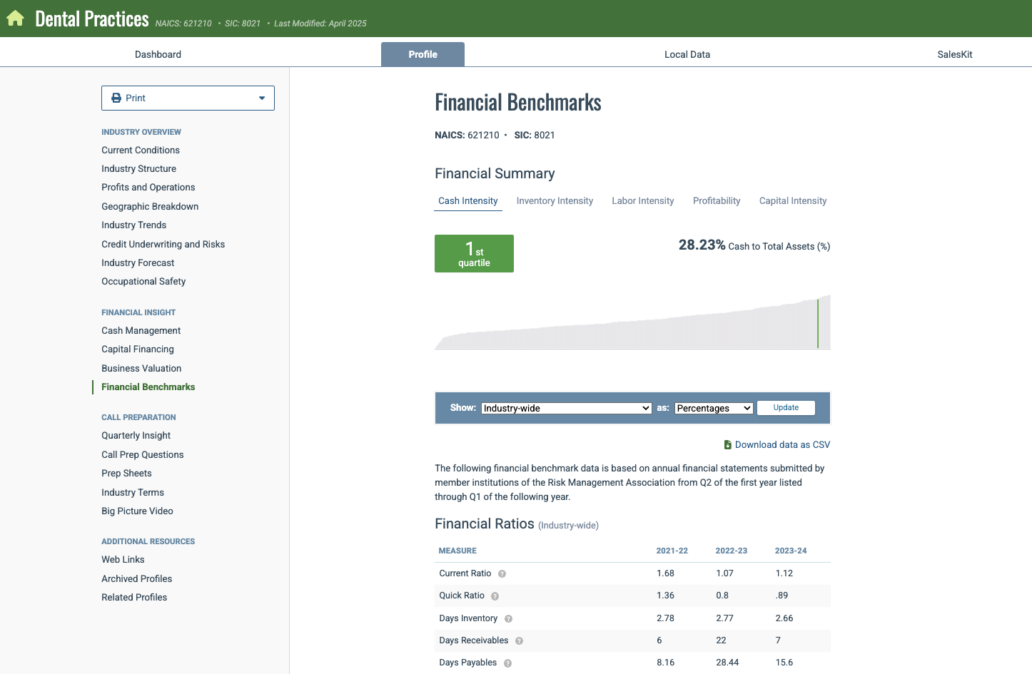Open the Print dropdown menu
Screen dimensions: 1032x674
click(188, 98)
